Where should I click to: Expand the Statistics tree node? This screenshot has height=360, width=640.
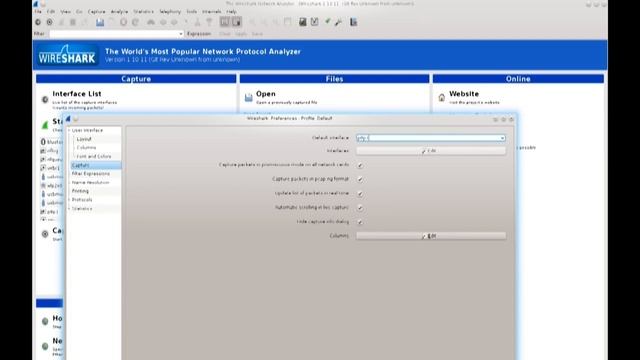[x=69, y=209]
